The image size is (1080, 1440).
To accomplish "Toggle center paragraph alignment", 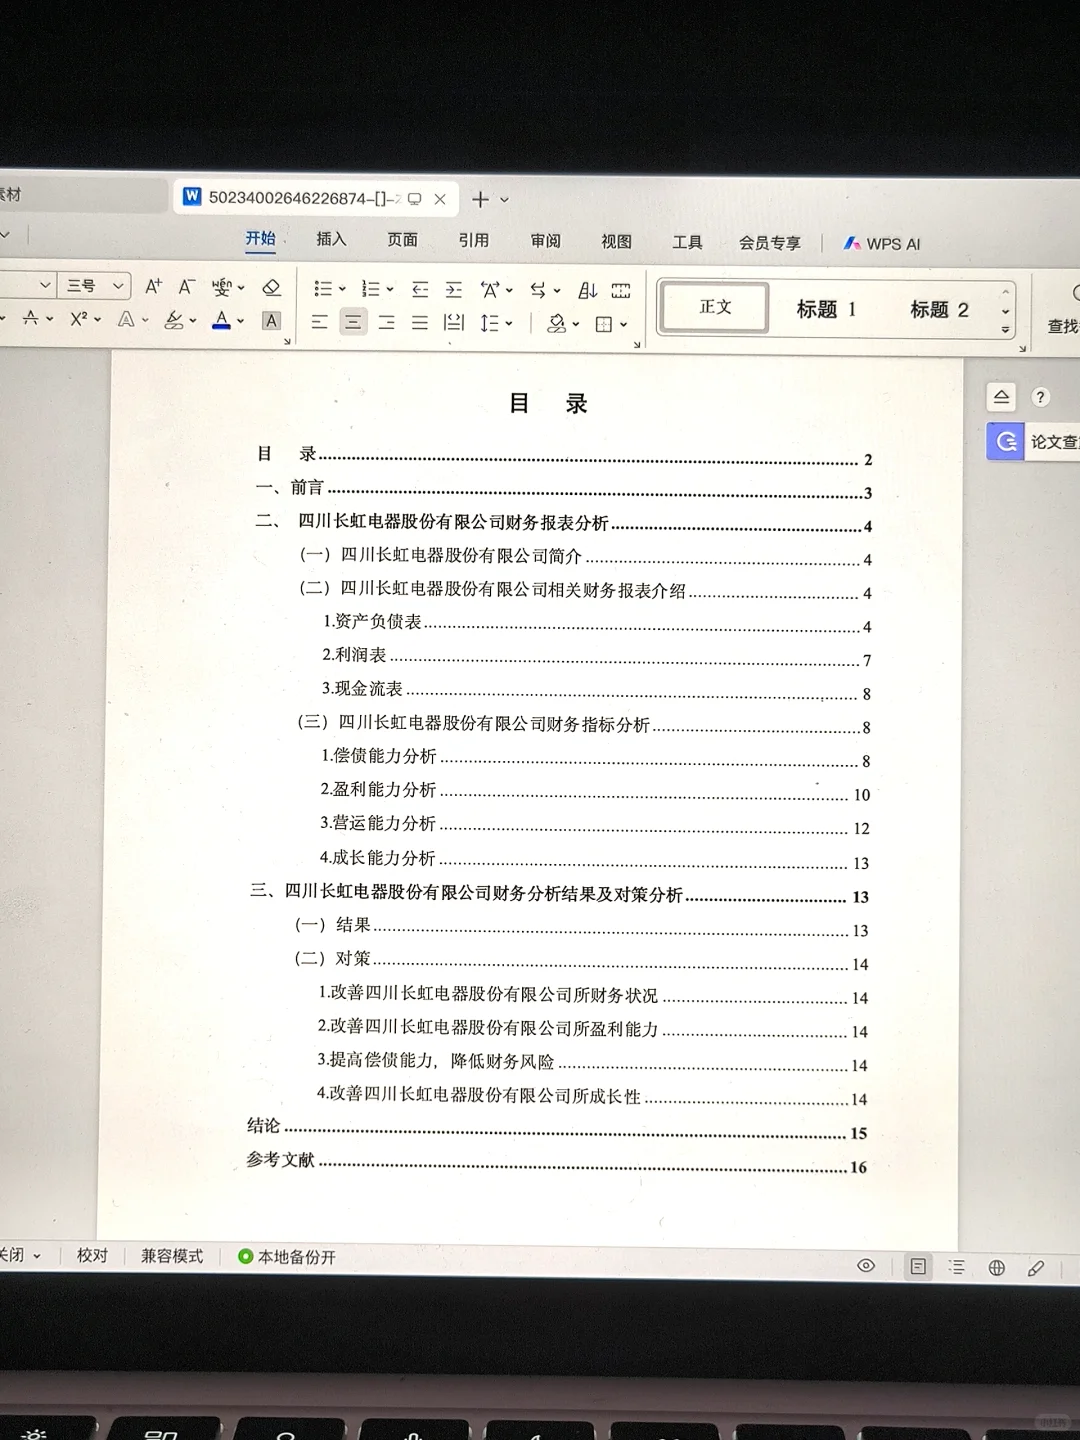I will pyautogui.click(x=353, y=322).
